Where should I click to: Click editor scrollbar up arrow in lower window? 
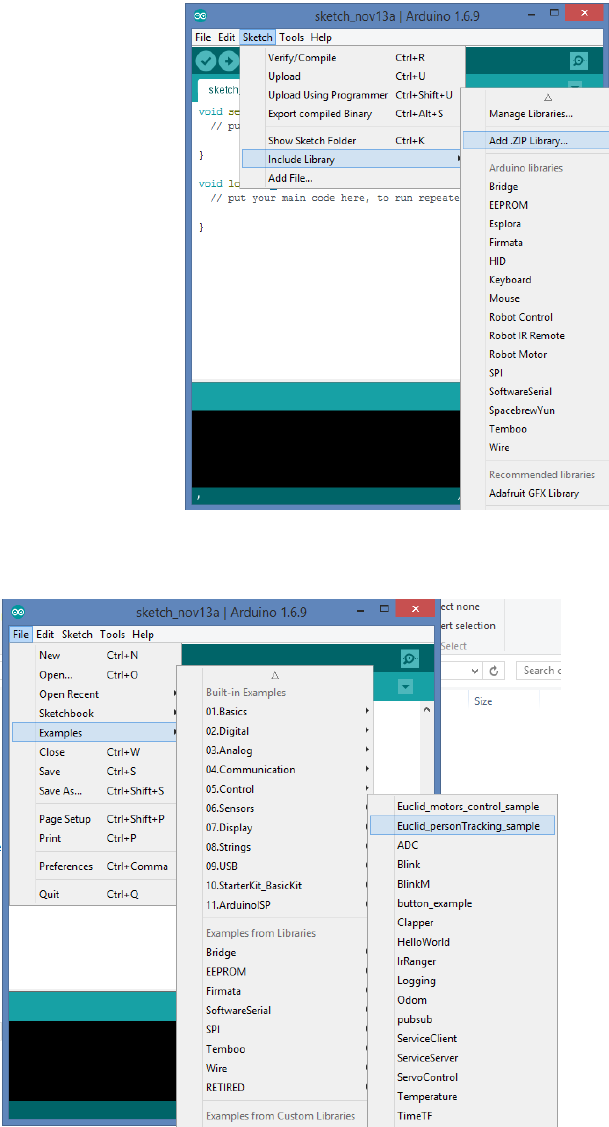pyautogui.click(x=426, y=708)
